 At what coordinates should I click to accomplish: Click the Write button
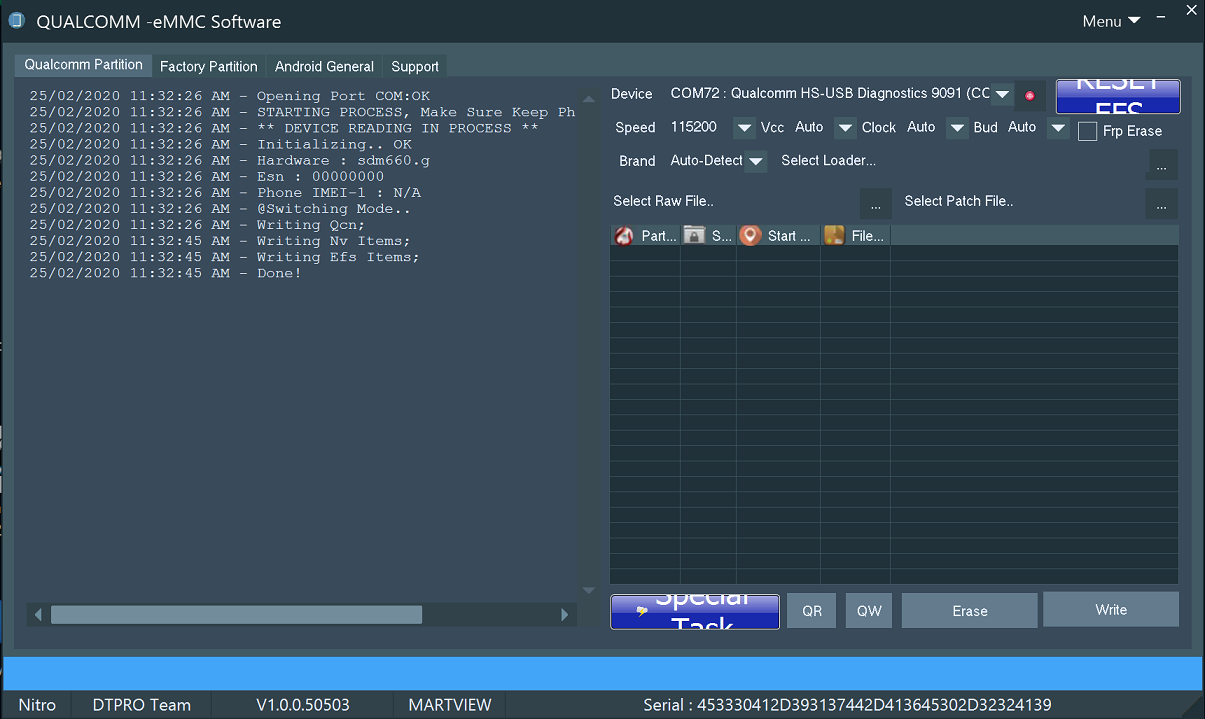click(1111, 610)
